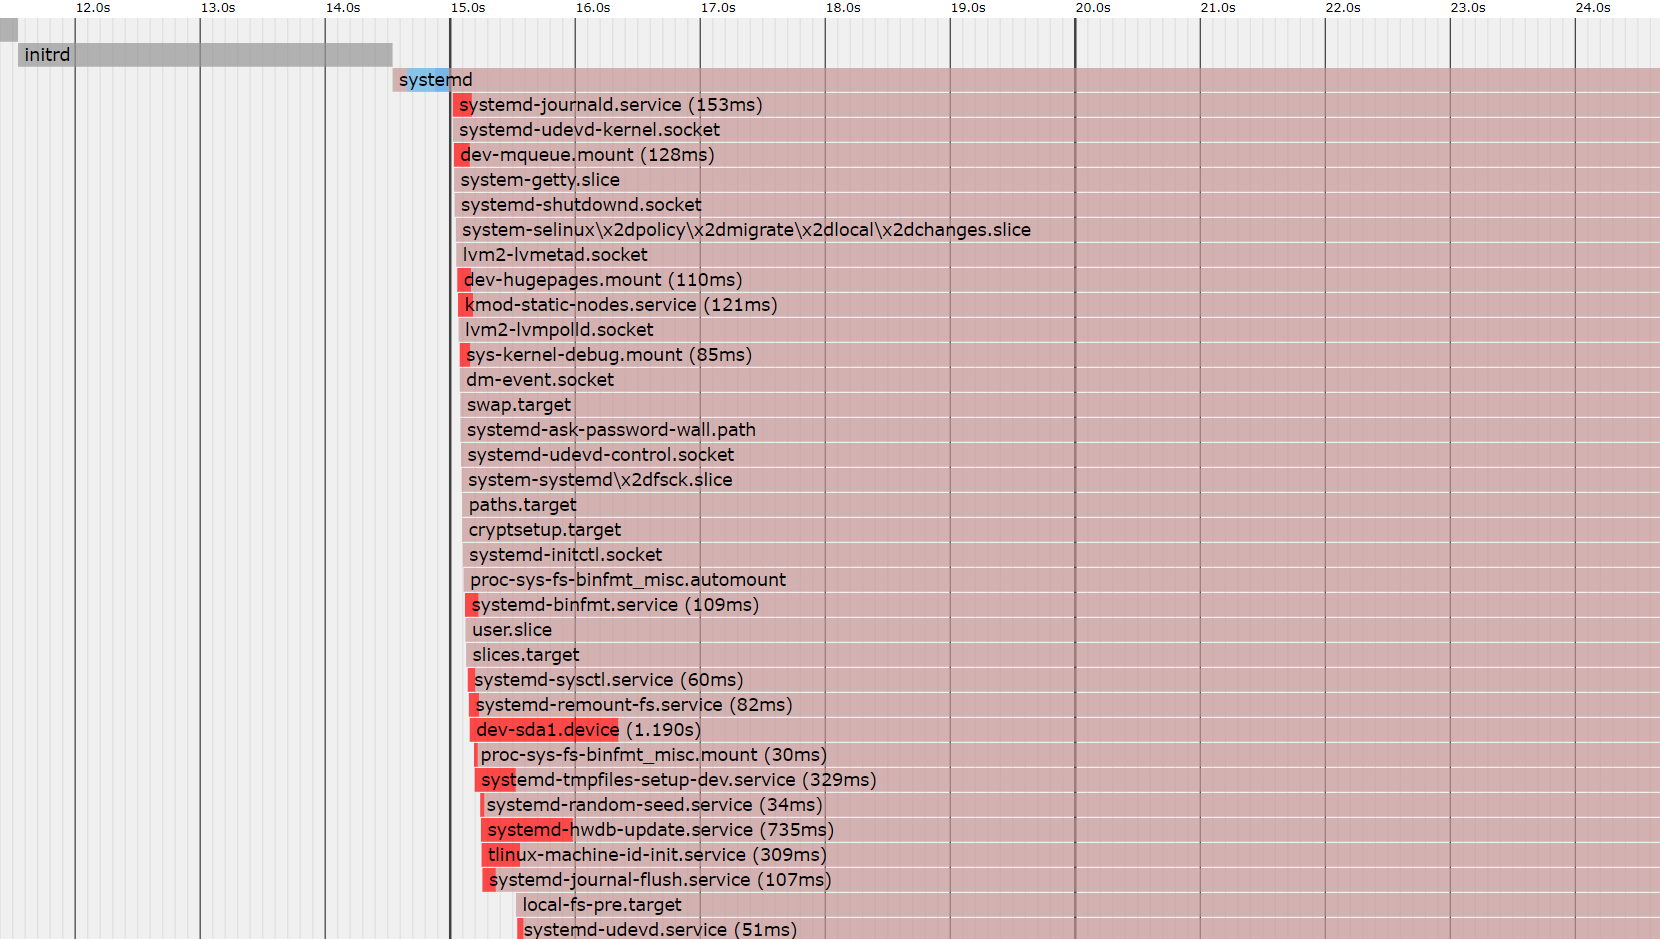The image size is (1660, 939).
Task: Select the systemd-udevd.service bar
Action: click(521, 929)
